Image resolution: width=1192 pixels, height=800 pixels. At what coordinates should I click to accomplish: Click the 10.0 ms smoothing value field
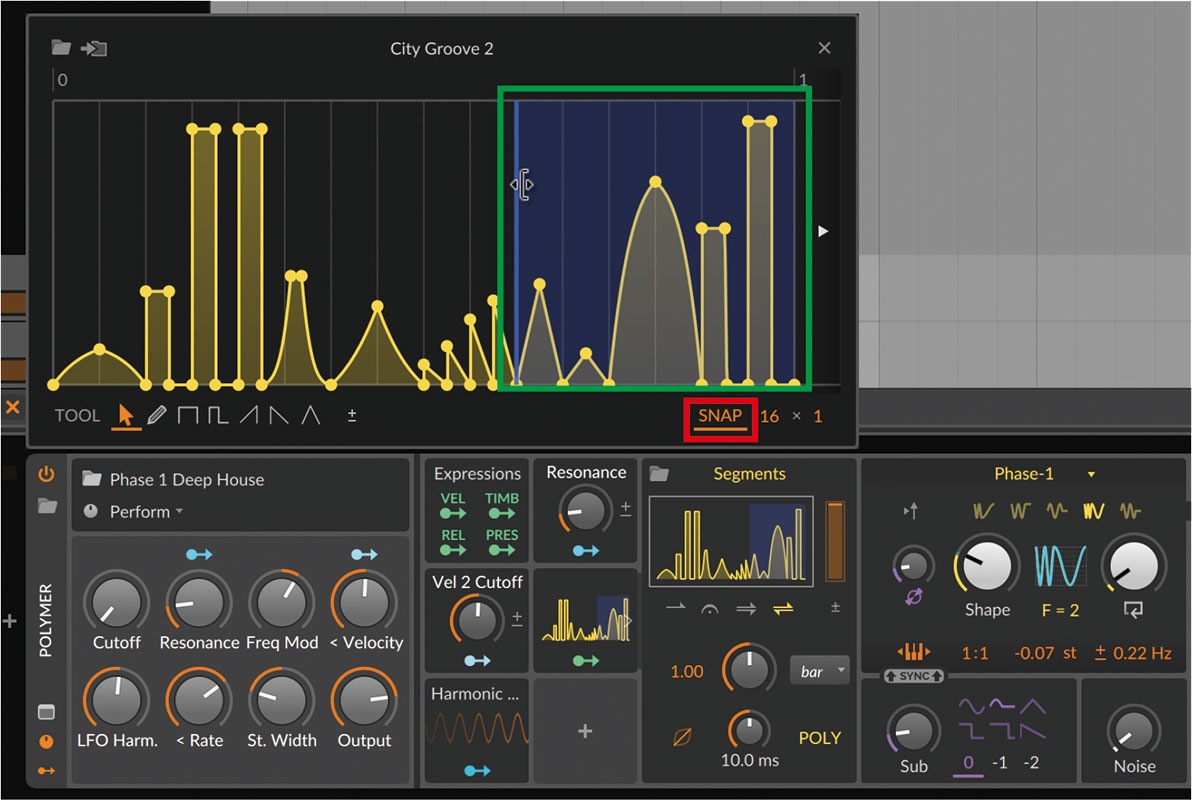coord(749,760)
